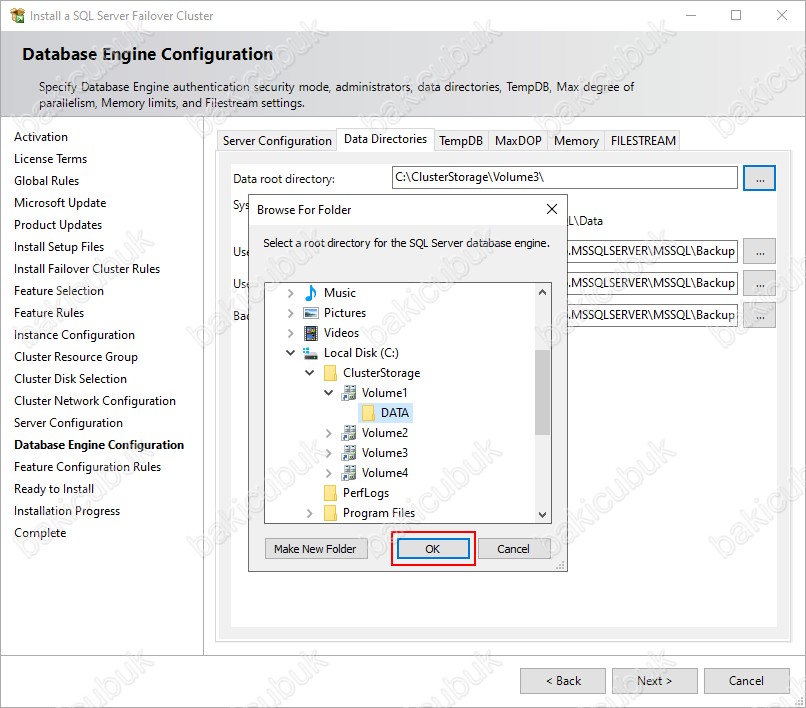Switch to the TempDB tab
Image resolution: width=806 pixels, height=708 pixels.
click(x=461, y=141)
